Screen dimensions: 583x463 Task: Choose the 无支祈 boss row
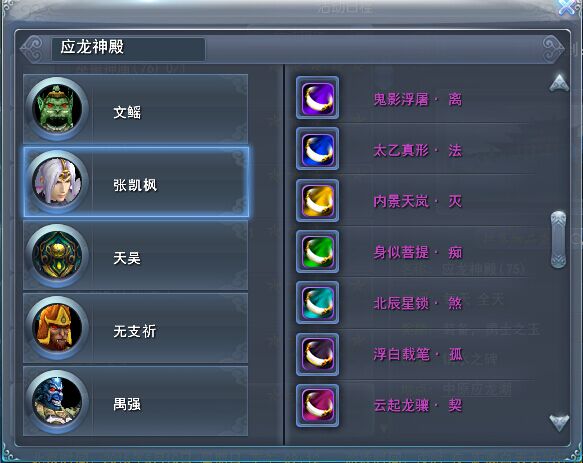[x=135, y=328]
